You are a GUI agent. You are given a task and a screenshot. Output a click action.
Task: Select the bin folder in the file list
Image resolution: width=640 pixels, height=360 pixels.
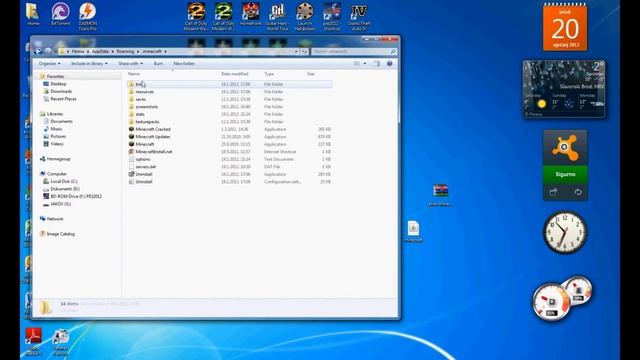(230, 84)
